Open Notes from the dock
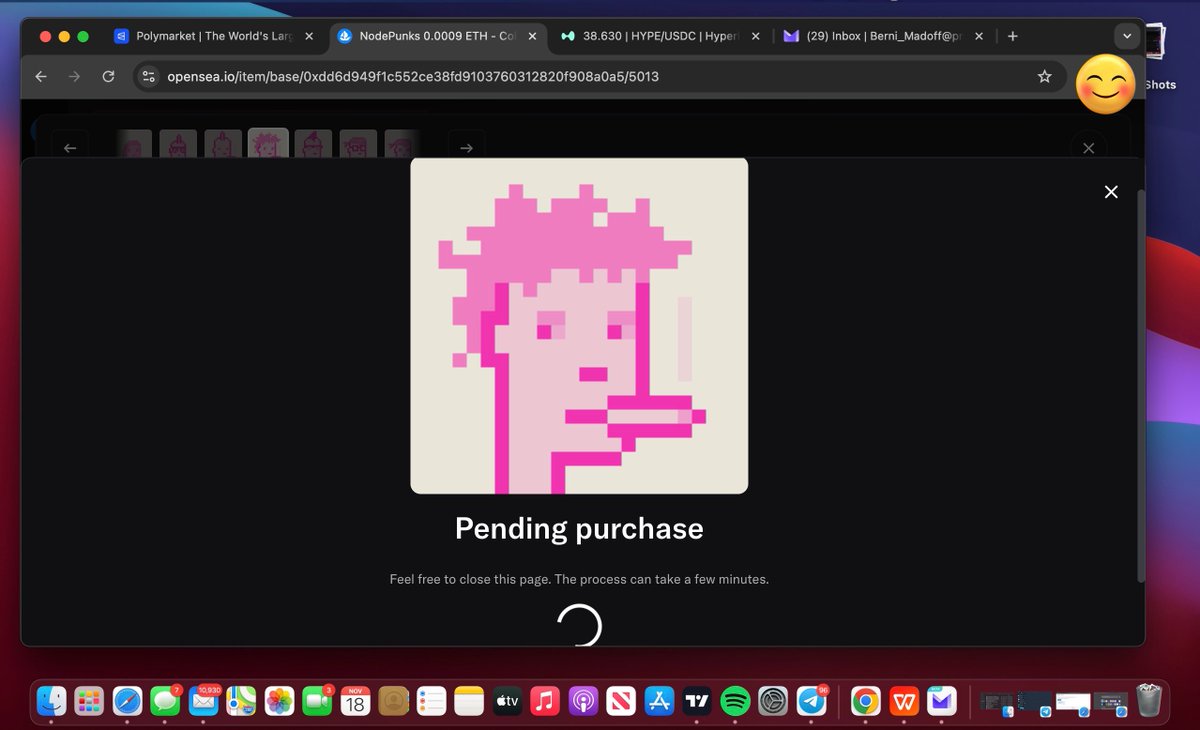Viewport: 1200px width, 730px height. point(469,702)
